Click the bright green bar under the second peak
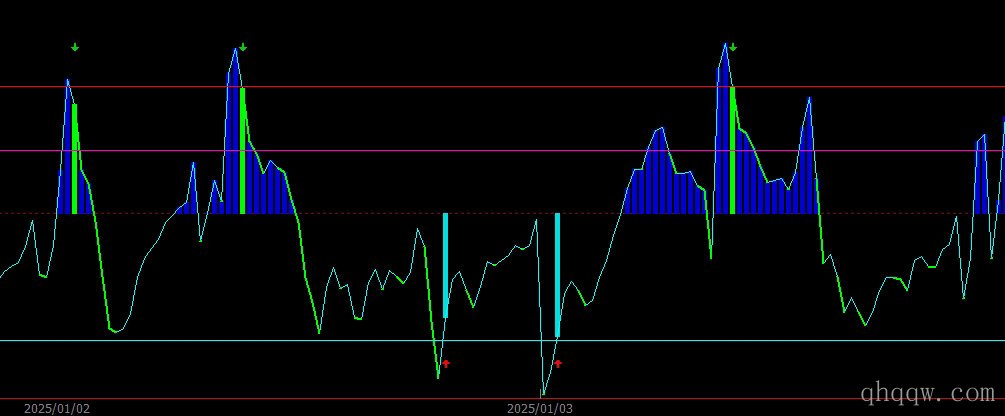Viewport: 1005px width, 416px height. point(242,151)
